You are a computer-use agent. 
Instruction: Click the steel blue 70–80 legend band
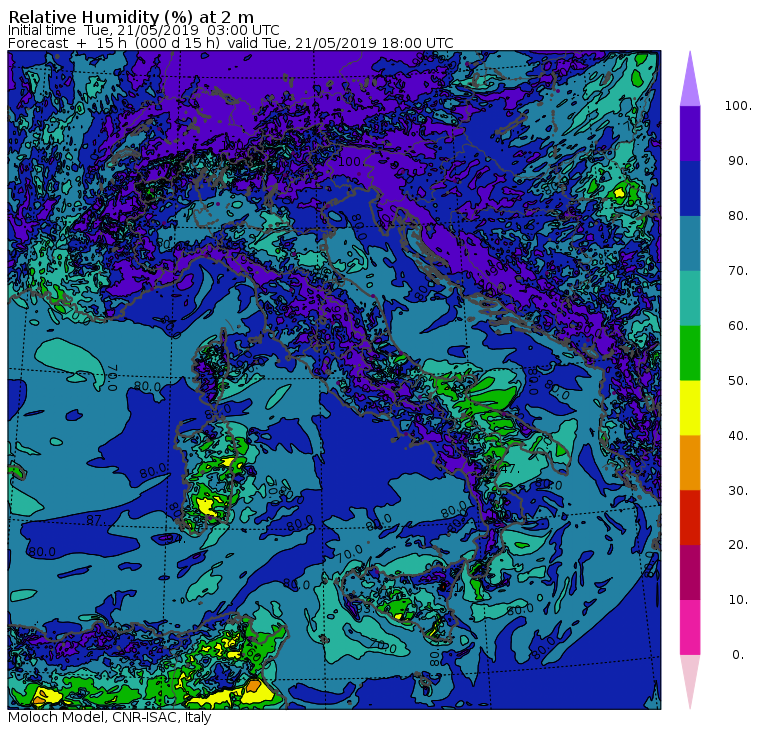[x=690, y=243]
